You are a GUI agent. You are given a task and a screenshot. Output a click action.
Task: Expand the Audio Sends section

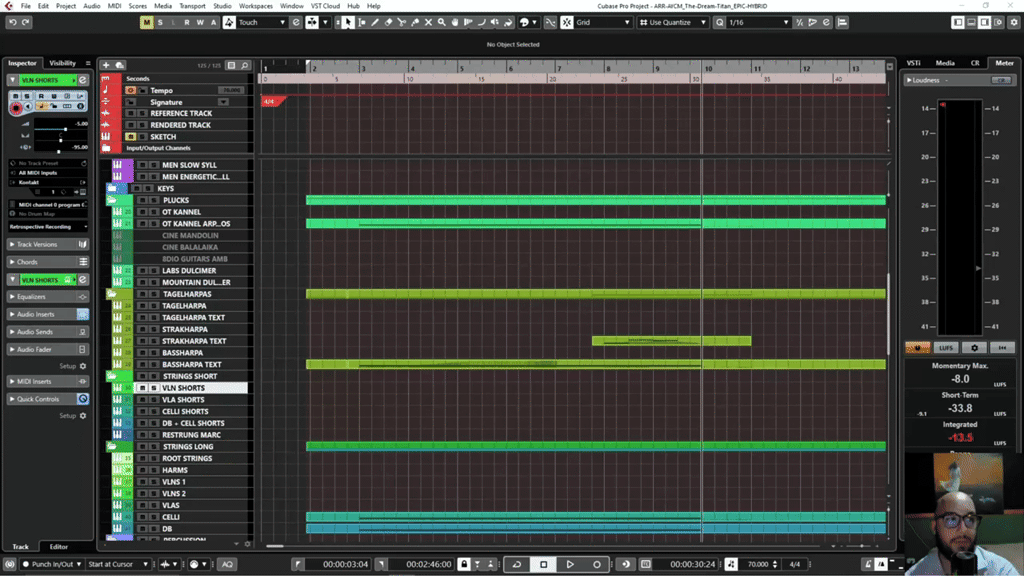point(47,332)
